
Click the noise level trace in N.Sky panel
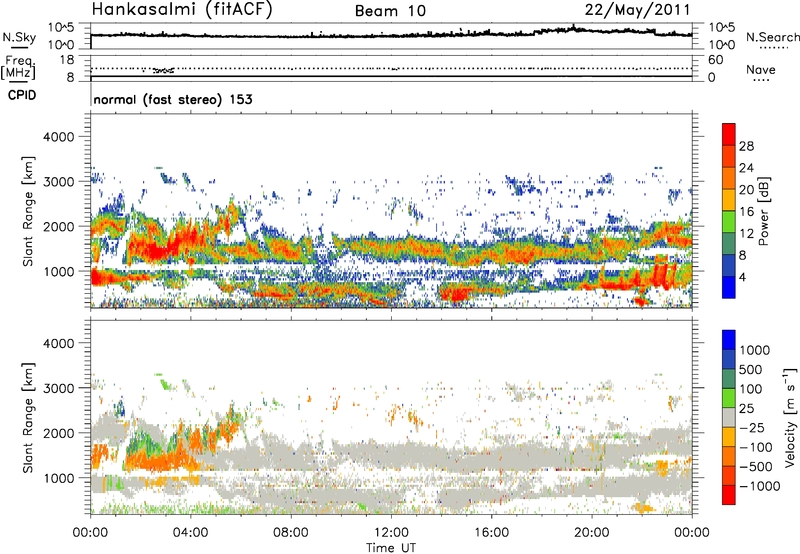391,35
